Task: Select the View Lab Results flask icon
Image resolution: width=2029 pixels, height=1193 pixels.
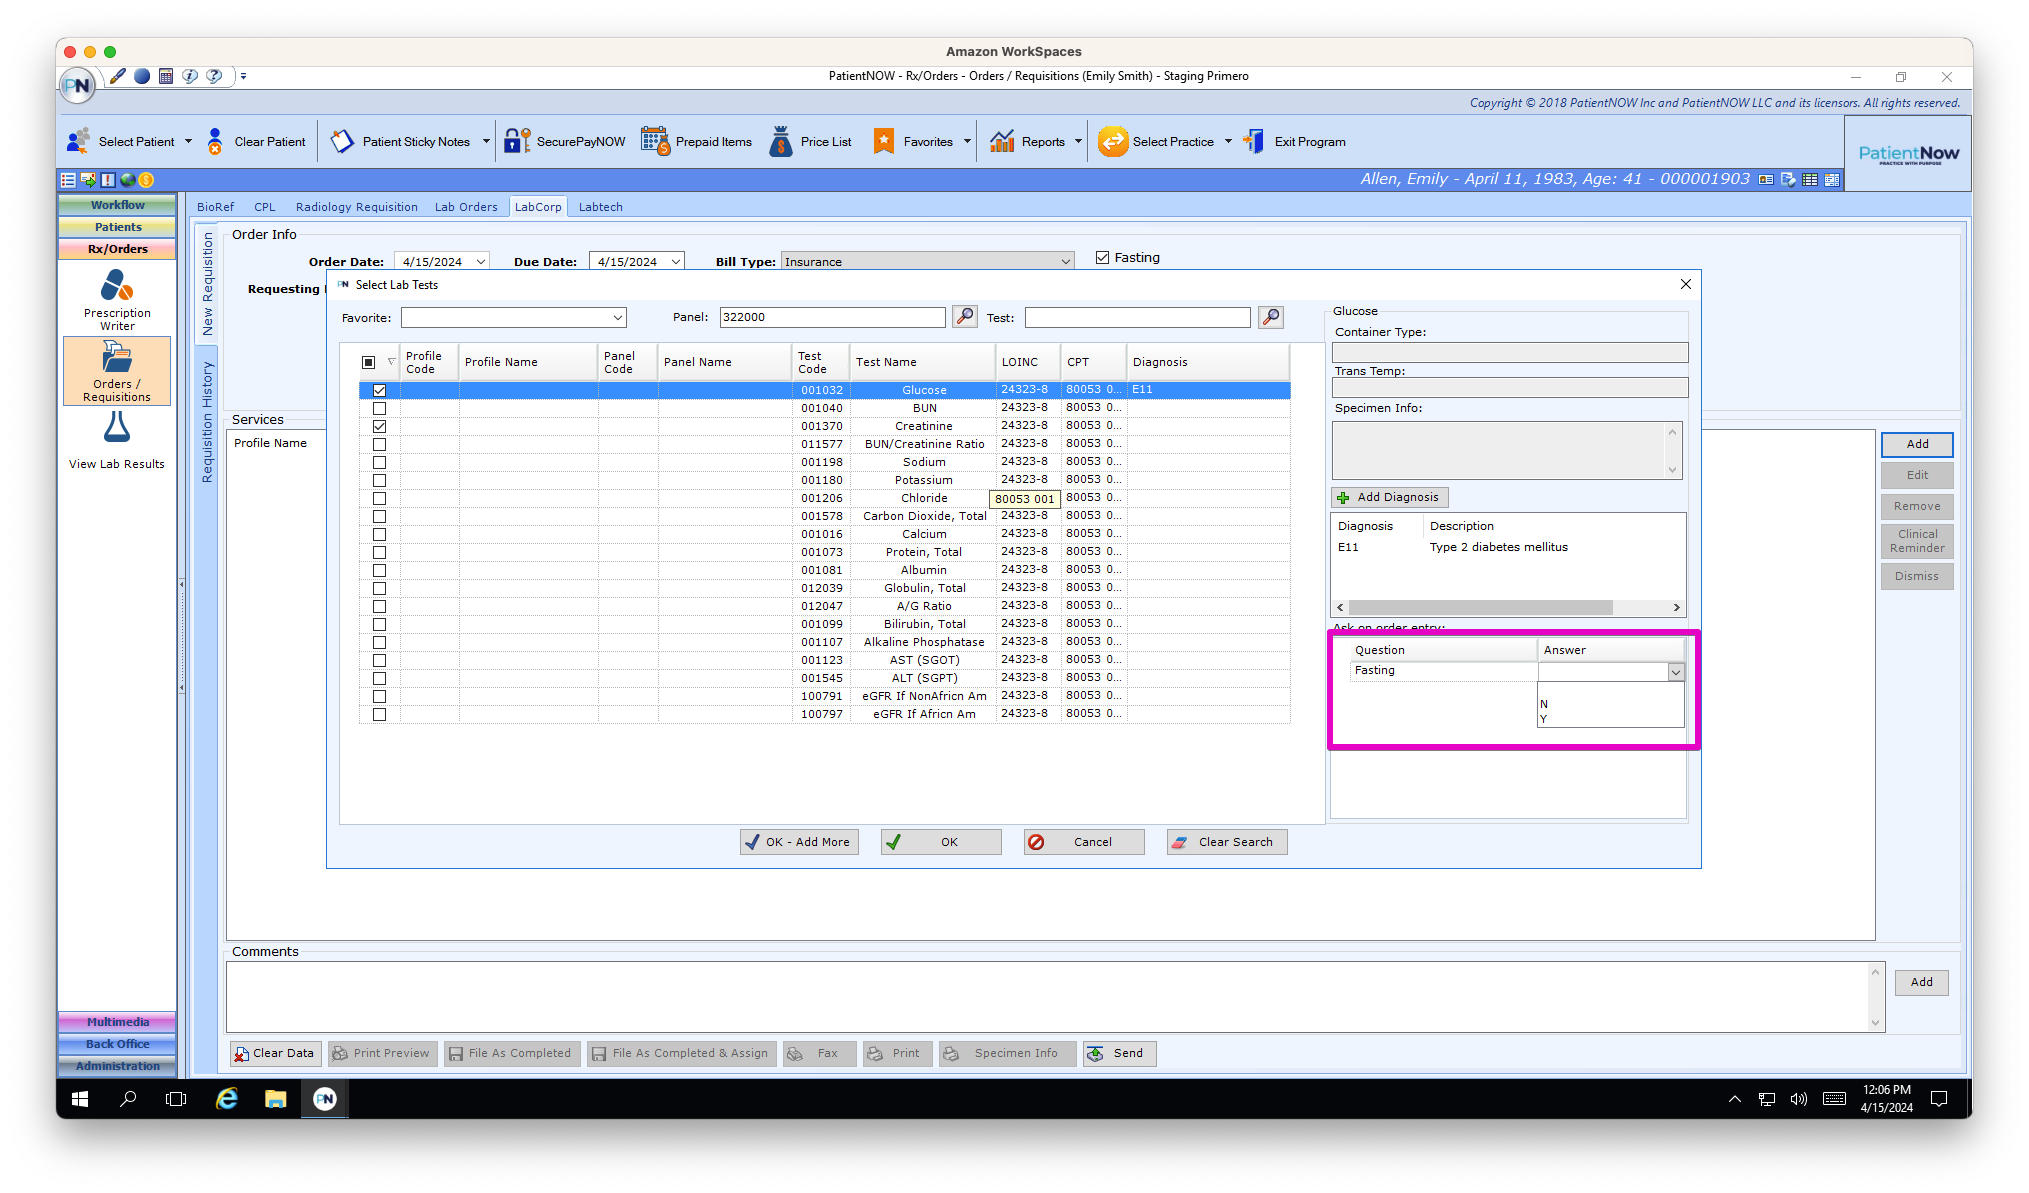Action: point(117,430)
